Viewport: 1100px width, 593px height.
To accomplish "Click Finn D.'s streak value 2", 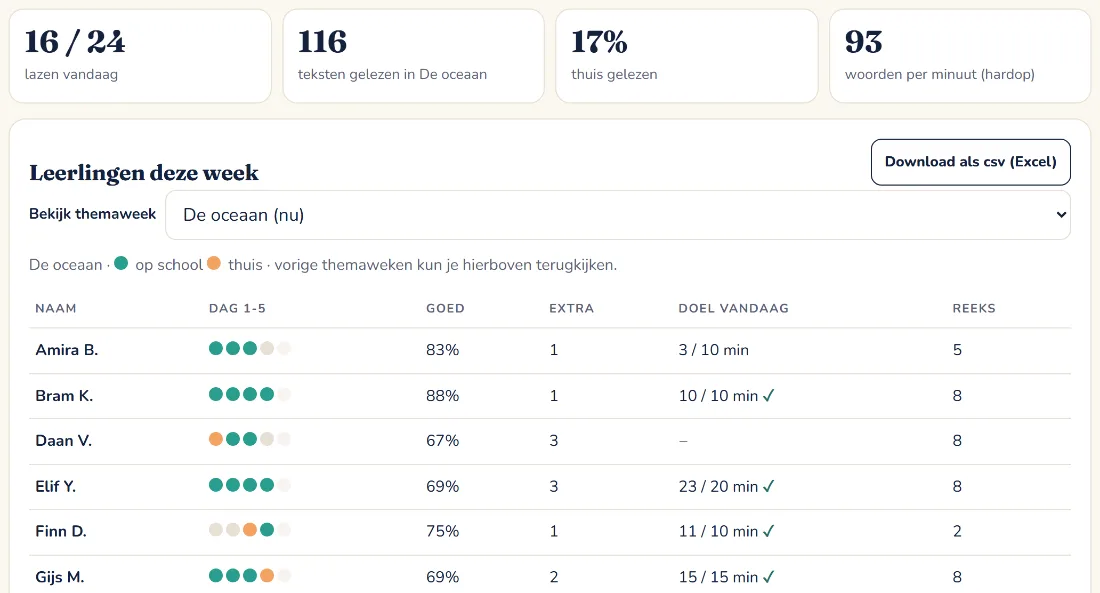I will pyautogui.click(x=957, y=531).
